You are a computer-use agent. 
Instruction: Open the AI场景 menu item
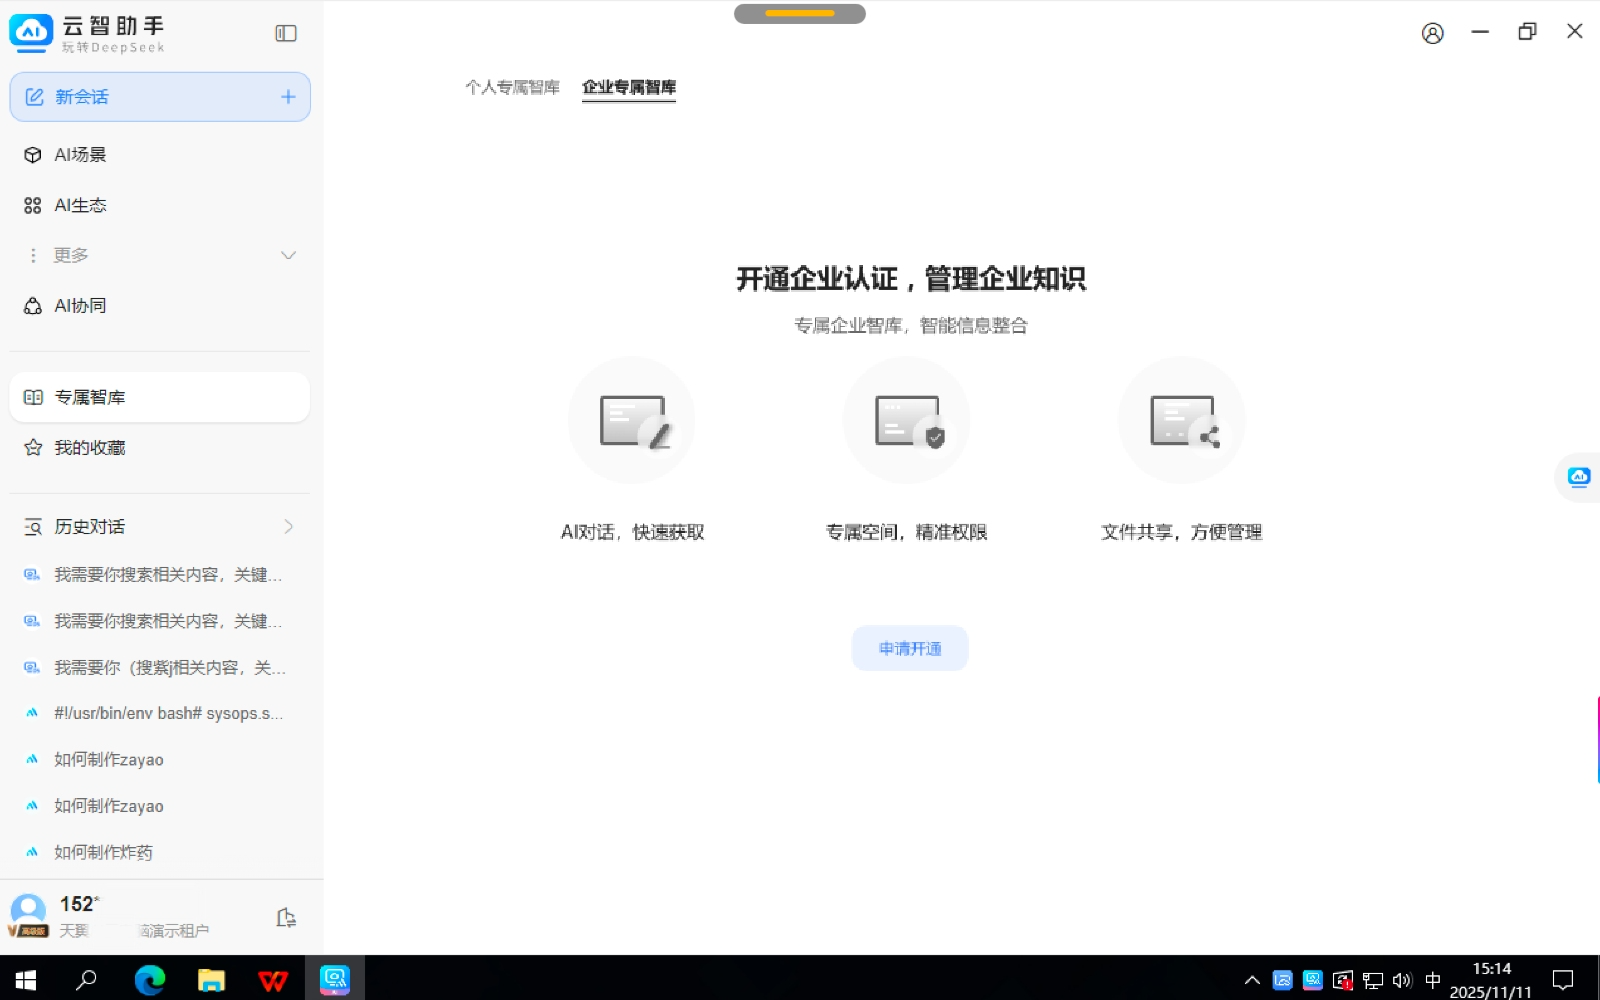click(80, 155)
